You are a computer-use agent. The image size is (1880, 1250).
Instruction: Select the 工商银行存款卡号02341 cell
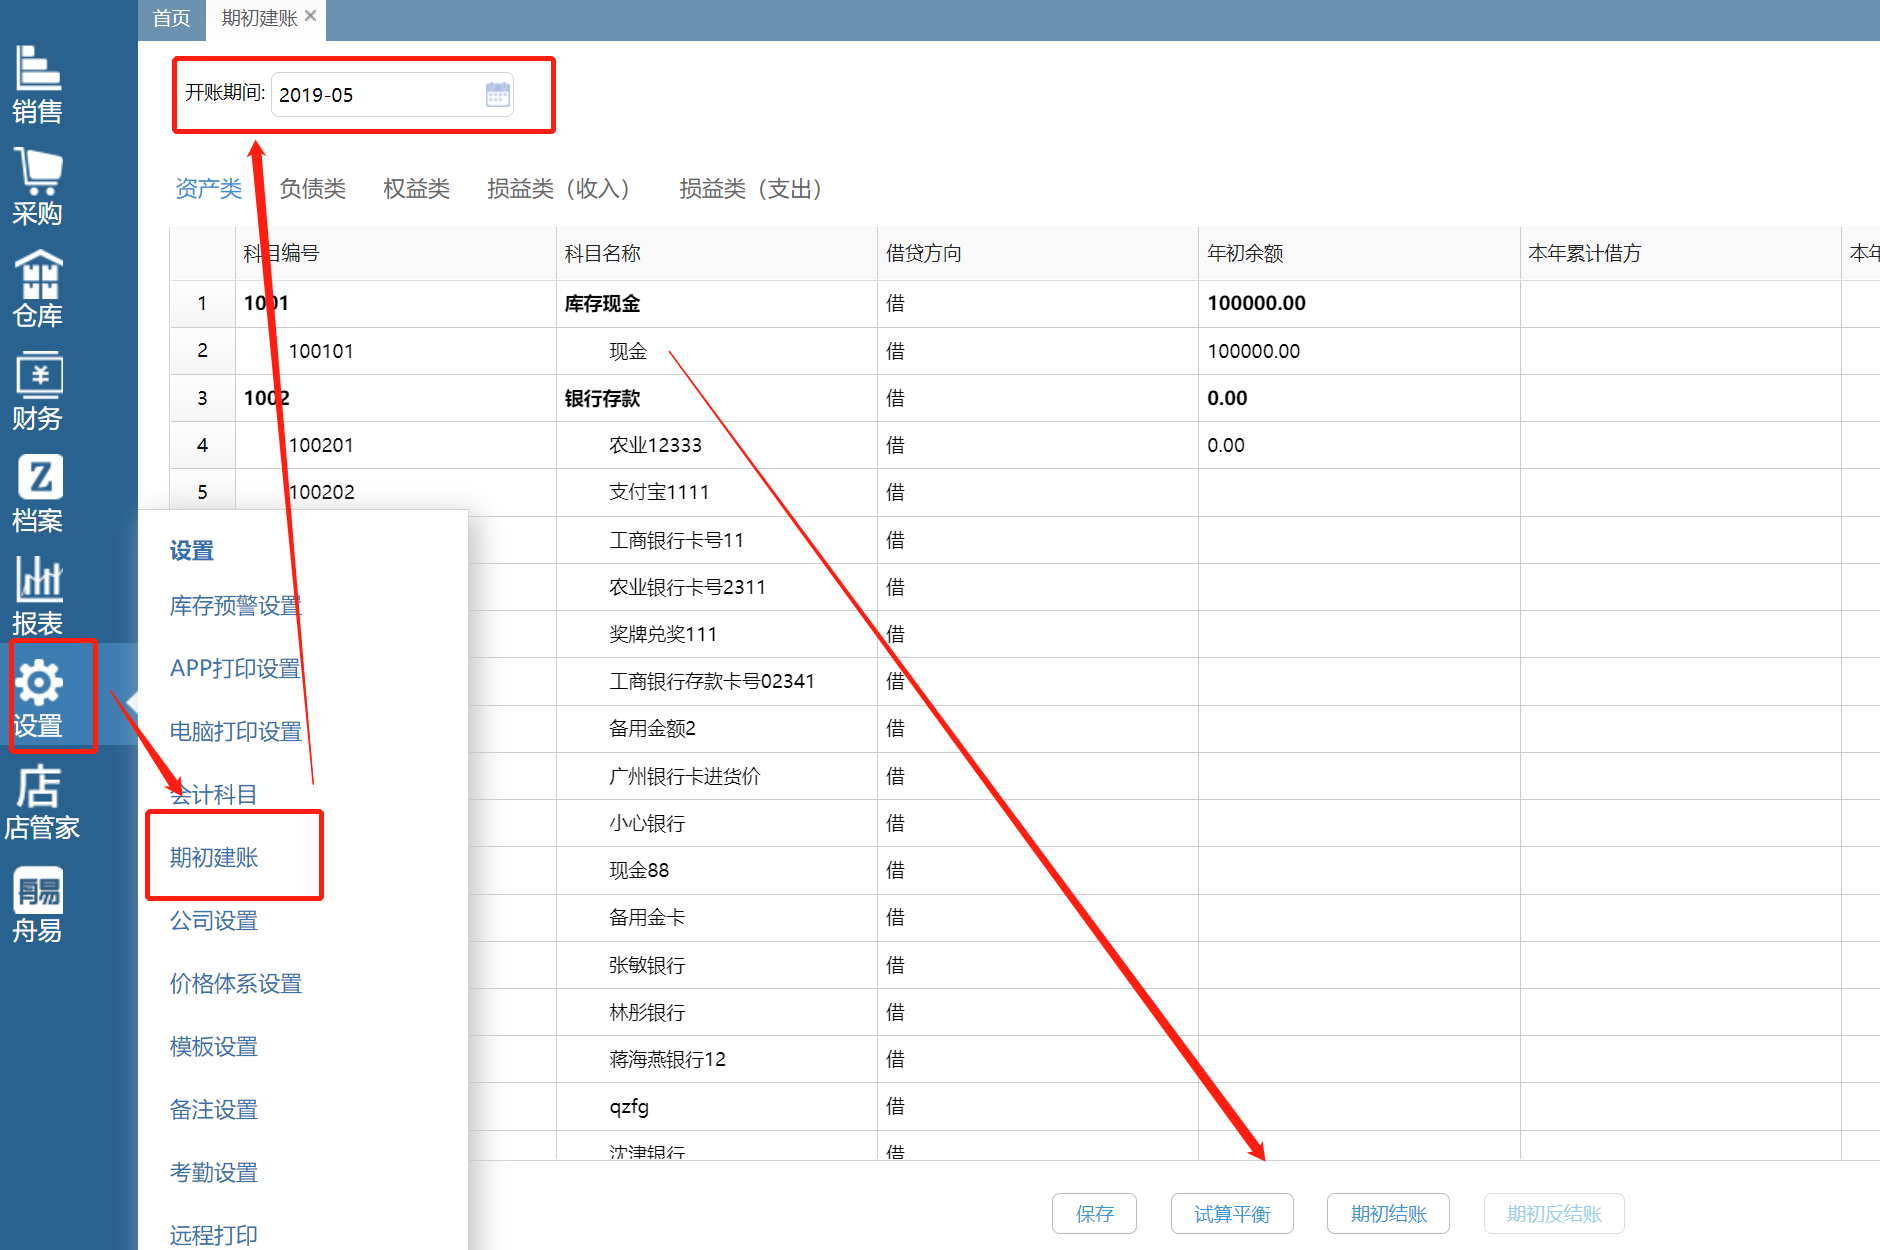pyautogui.click(x=716, y=681)
